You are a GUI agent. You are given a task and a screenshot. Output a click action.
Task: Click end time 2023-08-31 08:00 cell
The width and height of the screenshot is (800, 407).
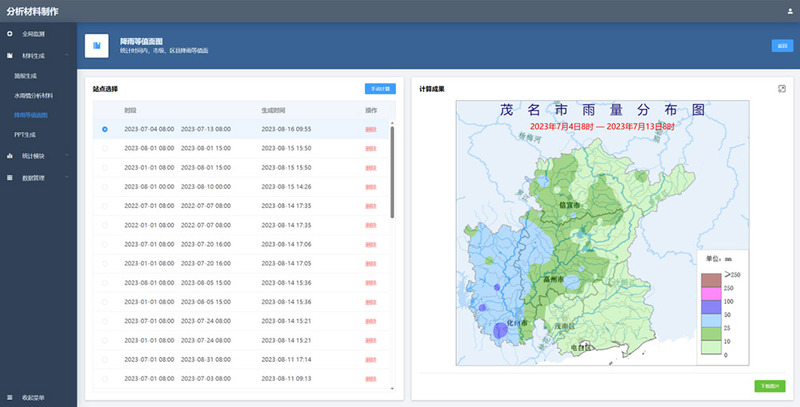pyautogui.click(x=206, y=360)
